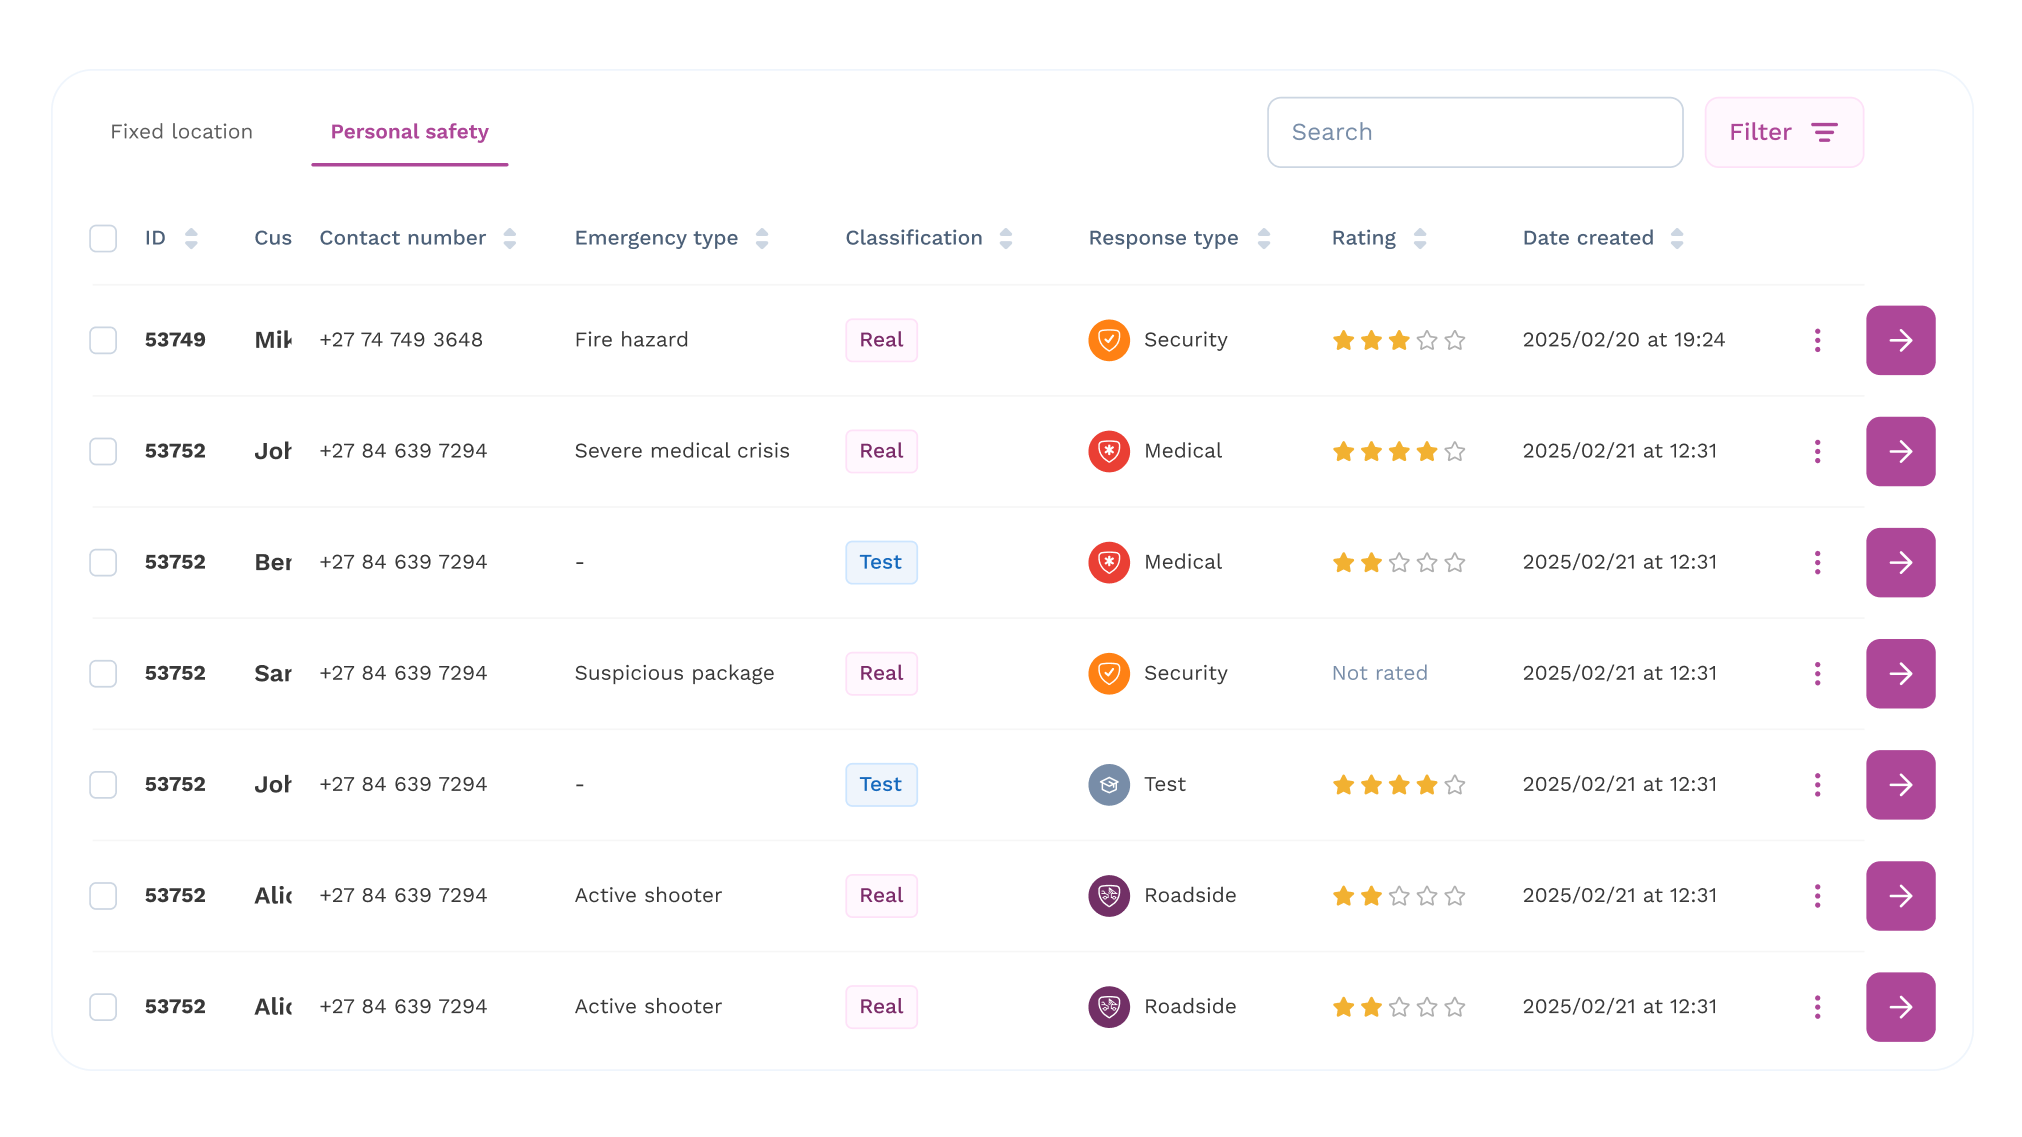Select Personal safety tab
2022x1137 pixels.
coord(409,132)
